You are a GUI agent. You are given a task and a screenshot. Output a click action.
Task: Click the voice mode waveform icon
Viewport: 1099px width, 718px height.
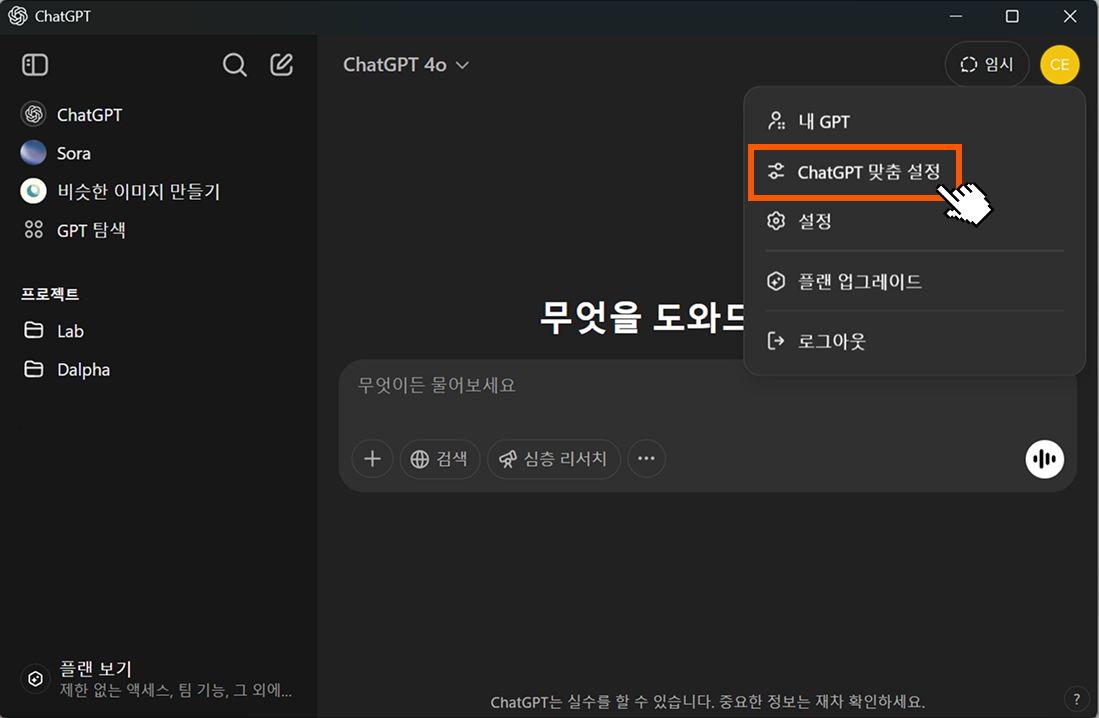coord(1044,459)
